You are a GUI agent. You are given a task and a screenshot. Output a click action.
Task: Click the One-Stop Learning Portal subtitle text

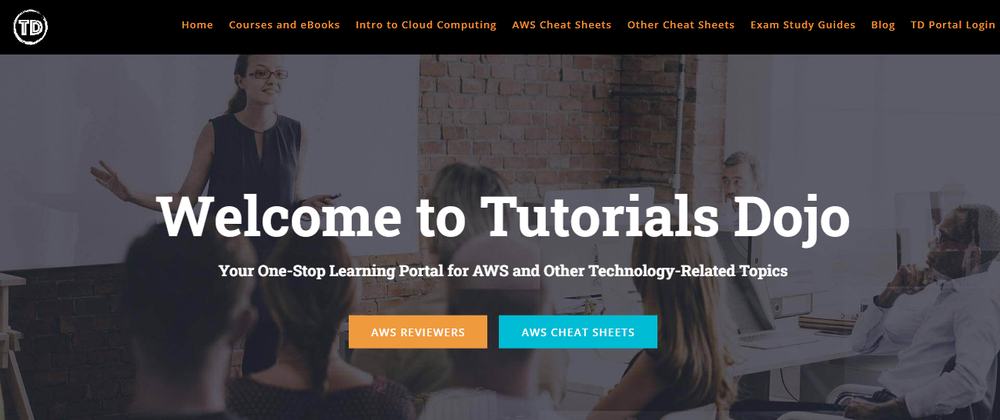click(x=503, y=271)
